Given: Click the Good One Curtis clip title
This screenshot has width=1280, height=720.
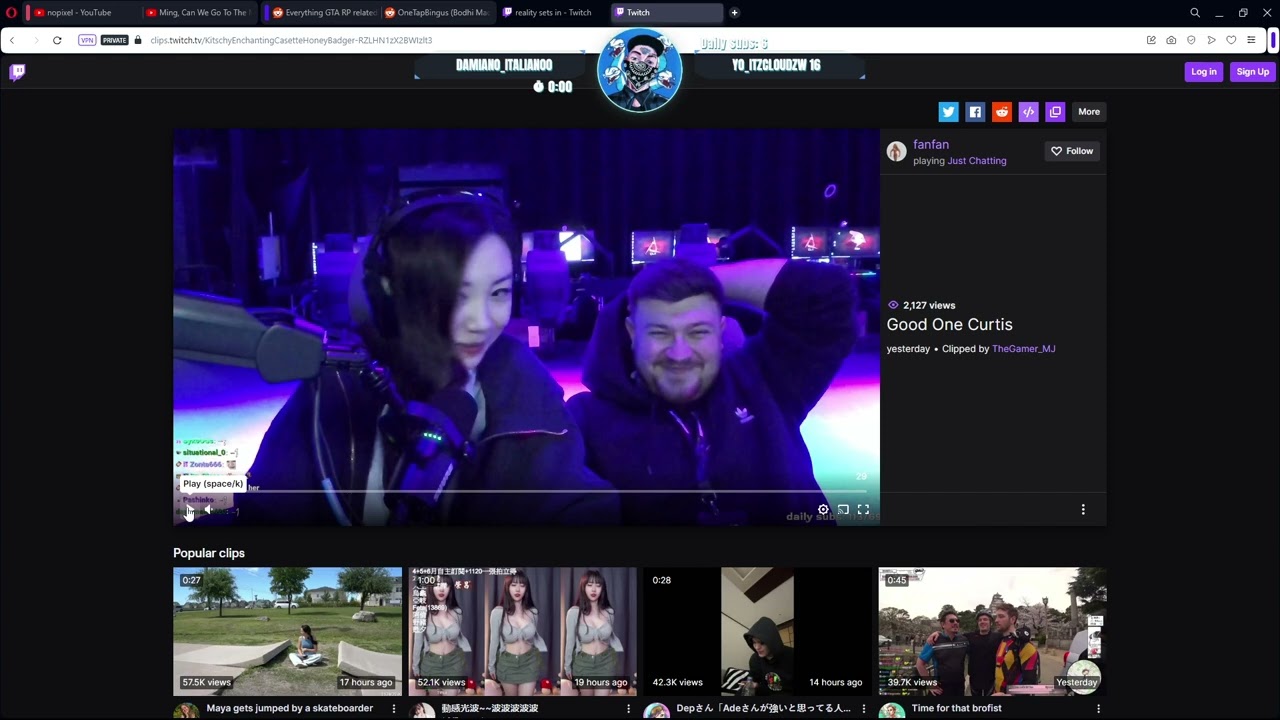Looking at the screenshot, I should click(949, 325).
